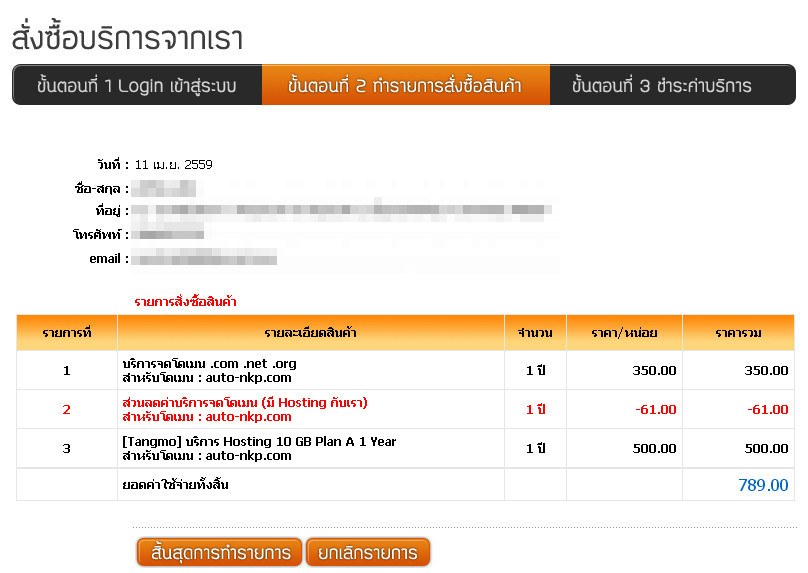Click the 789.00 grand total amount
808x573 pixels.
[763, 486]
